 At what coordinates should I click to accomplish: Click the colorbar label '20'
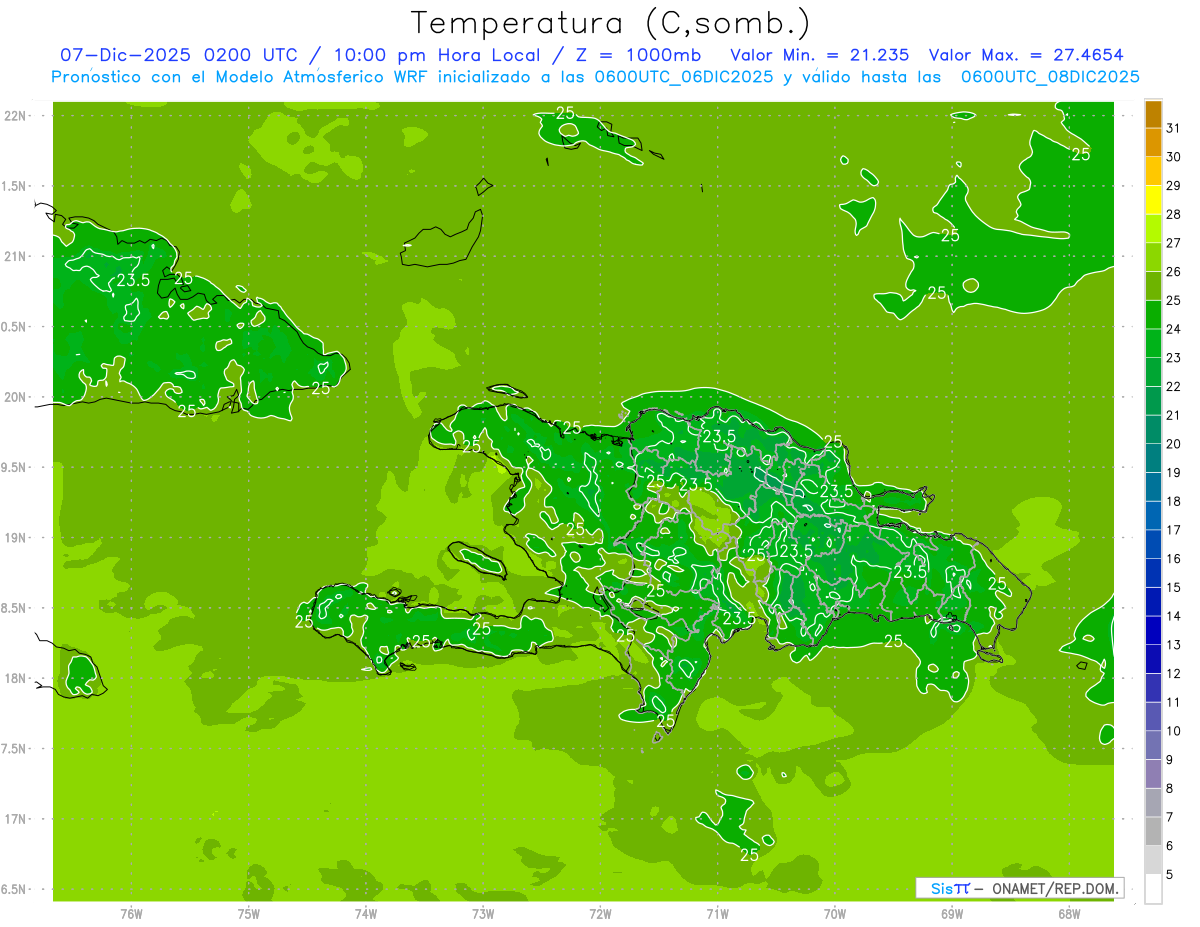1174,444
